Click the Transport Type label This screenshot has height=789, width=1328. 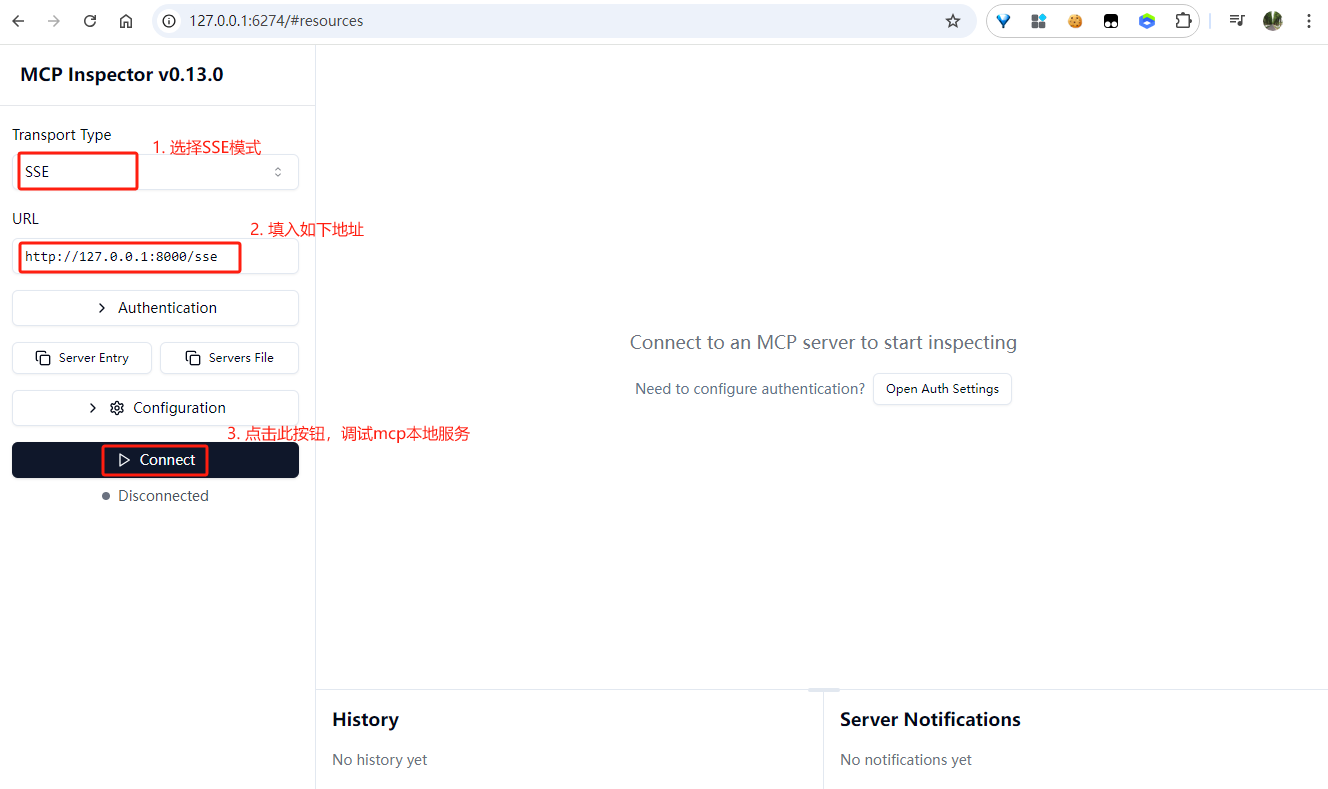[x=62, y=135]
